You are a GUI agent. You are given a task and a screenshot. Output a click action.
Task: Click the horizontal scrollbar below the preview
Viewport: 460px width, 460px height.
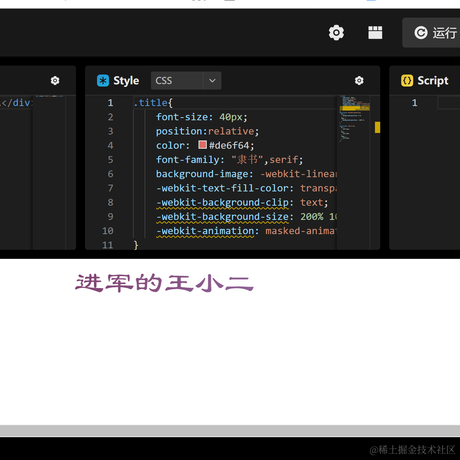tap(230, 431)
